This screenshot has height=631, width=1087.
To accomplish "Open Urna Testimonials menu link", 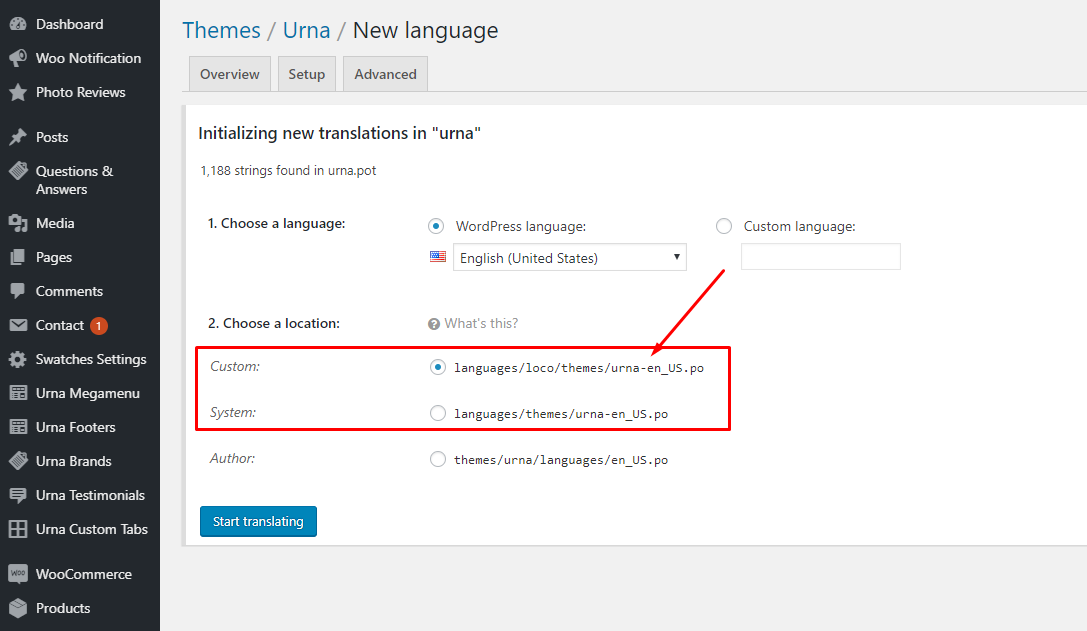I will point(90,495).
